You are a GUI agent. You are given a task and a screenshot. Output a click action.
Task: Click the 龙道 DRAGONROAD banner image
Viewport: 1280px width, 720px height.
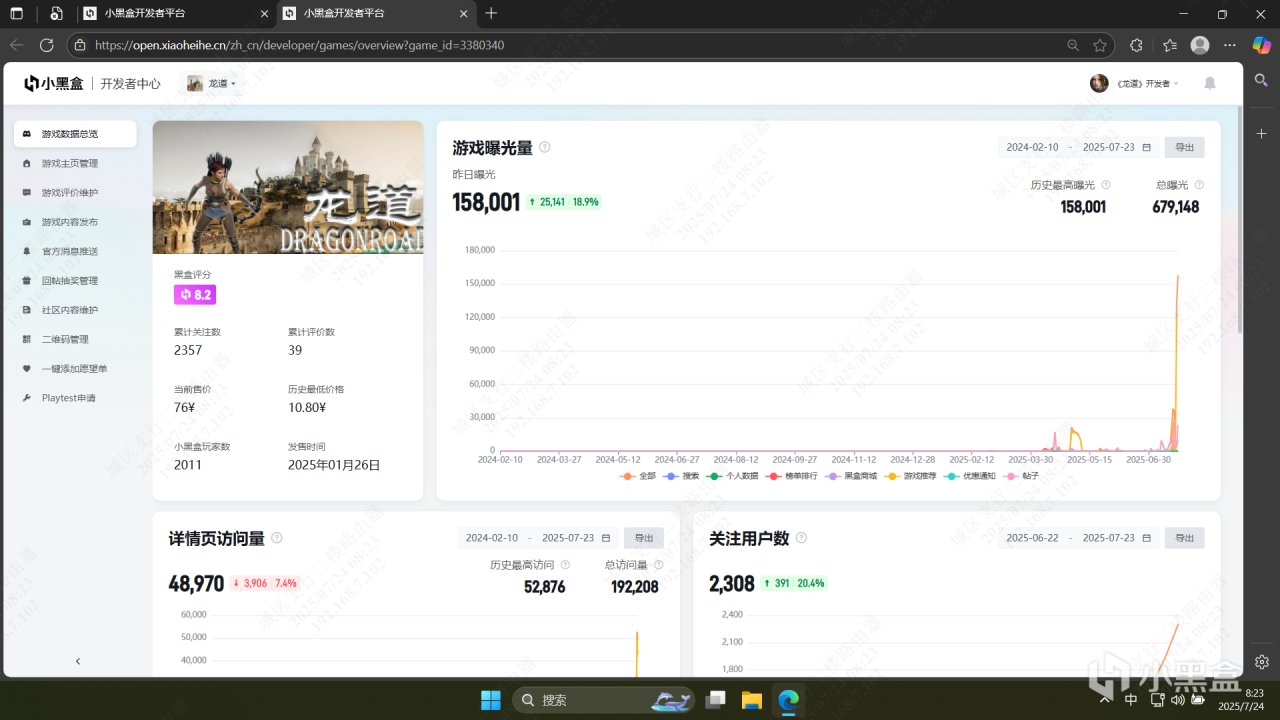[x=288, y=188]
